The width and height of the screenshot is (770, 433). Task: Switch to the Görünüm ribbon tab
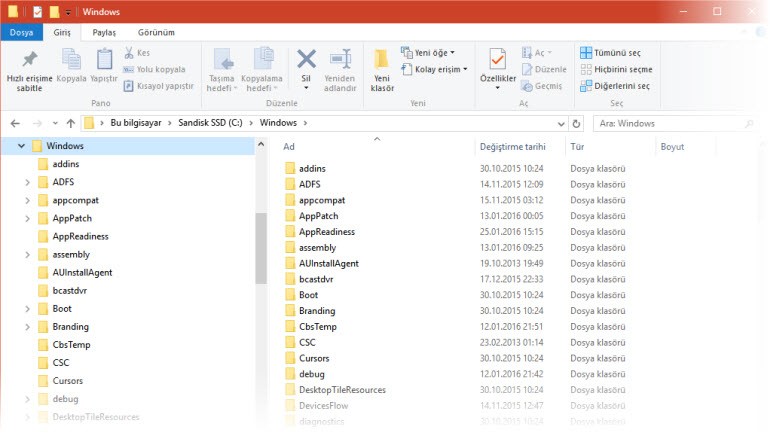point(156,32)
